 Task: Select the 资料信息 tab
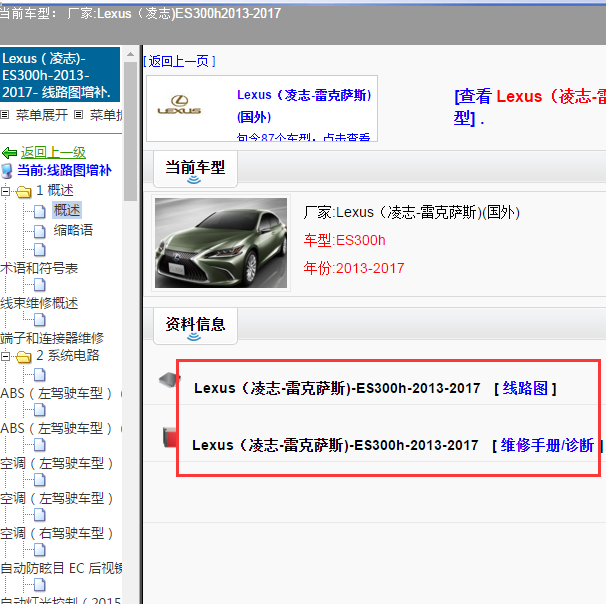point(196,325)
